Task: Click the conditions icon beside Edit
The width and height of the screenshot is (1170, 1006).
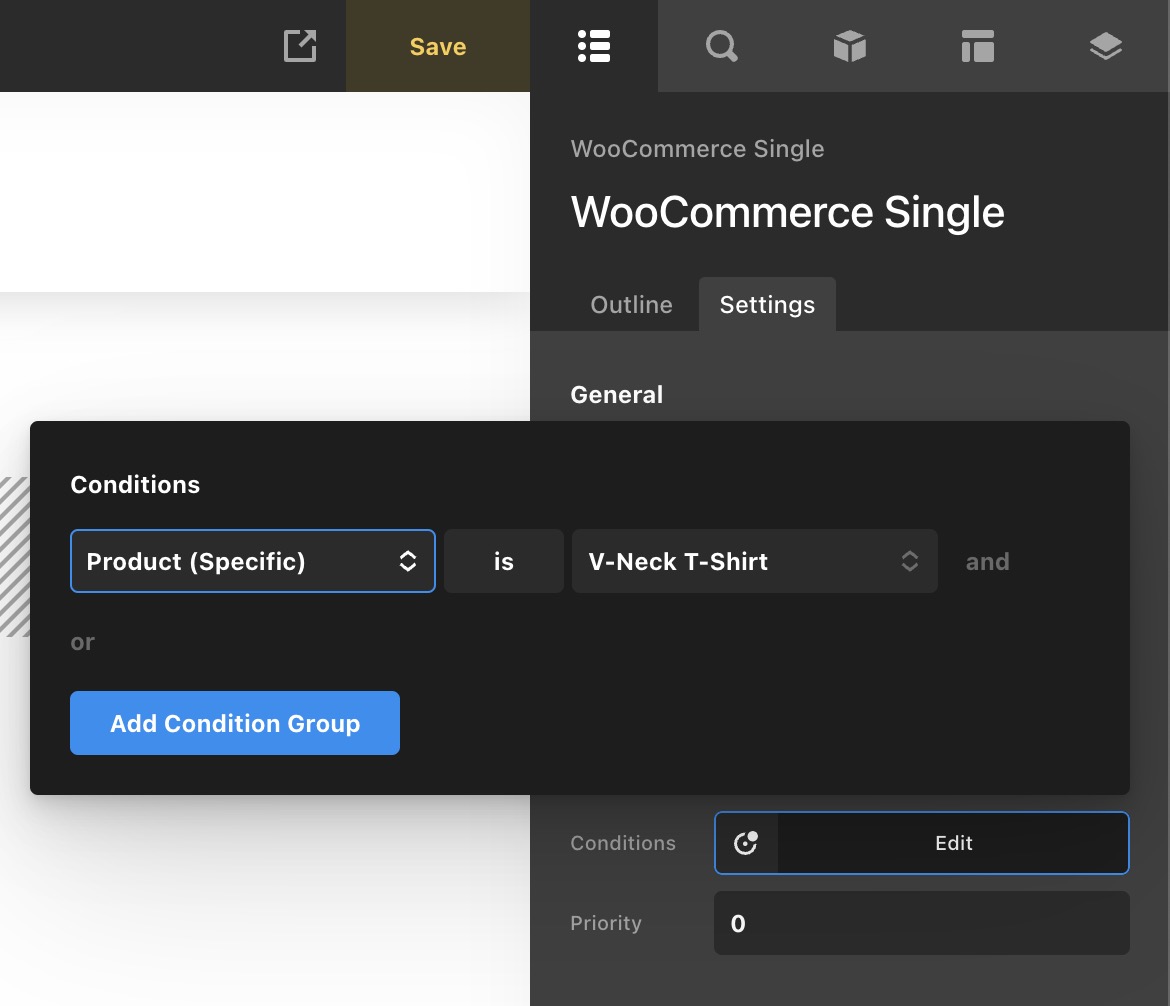Action: point(746,843)
